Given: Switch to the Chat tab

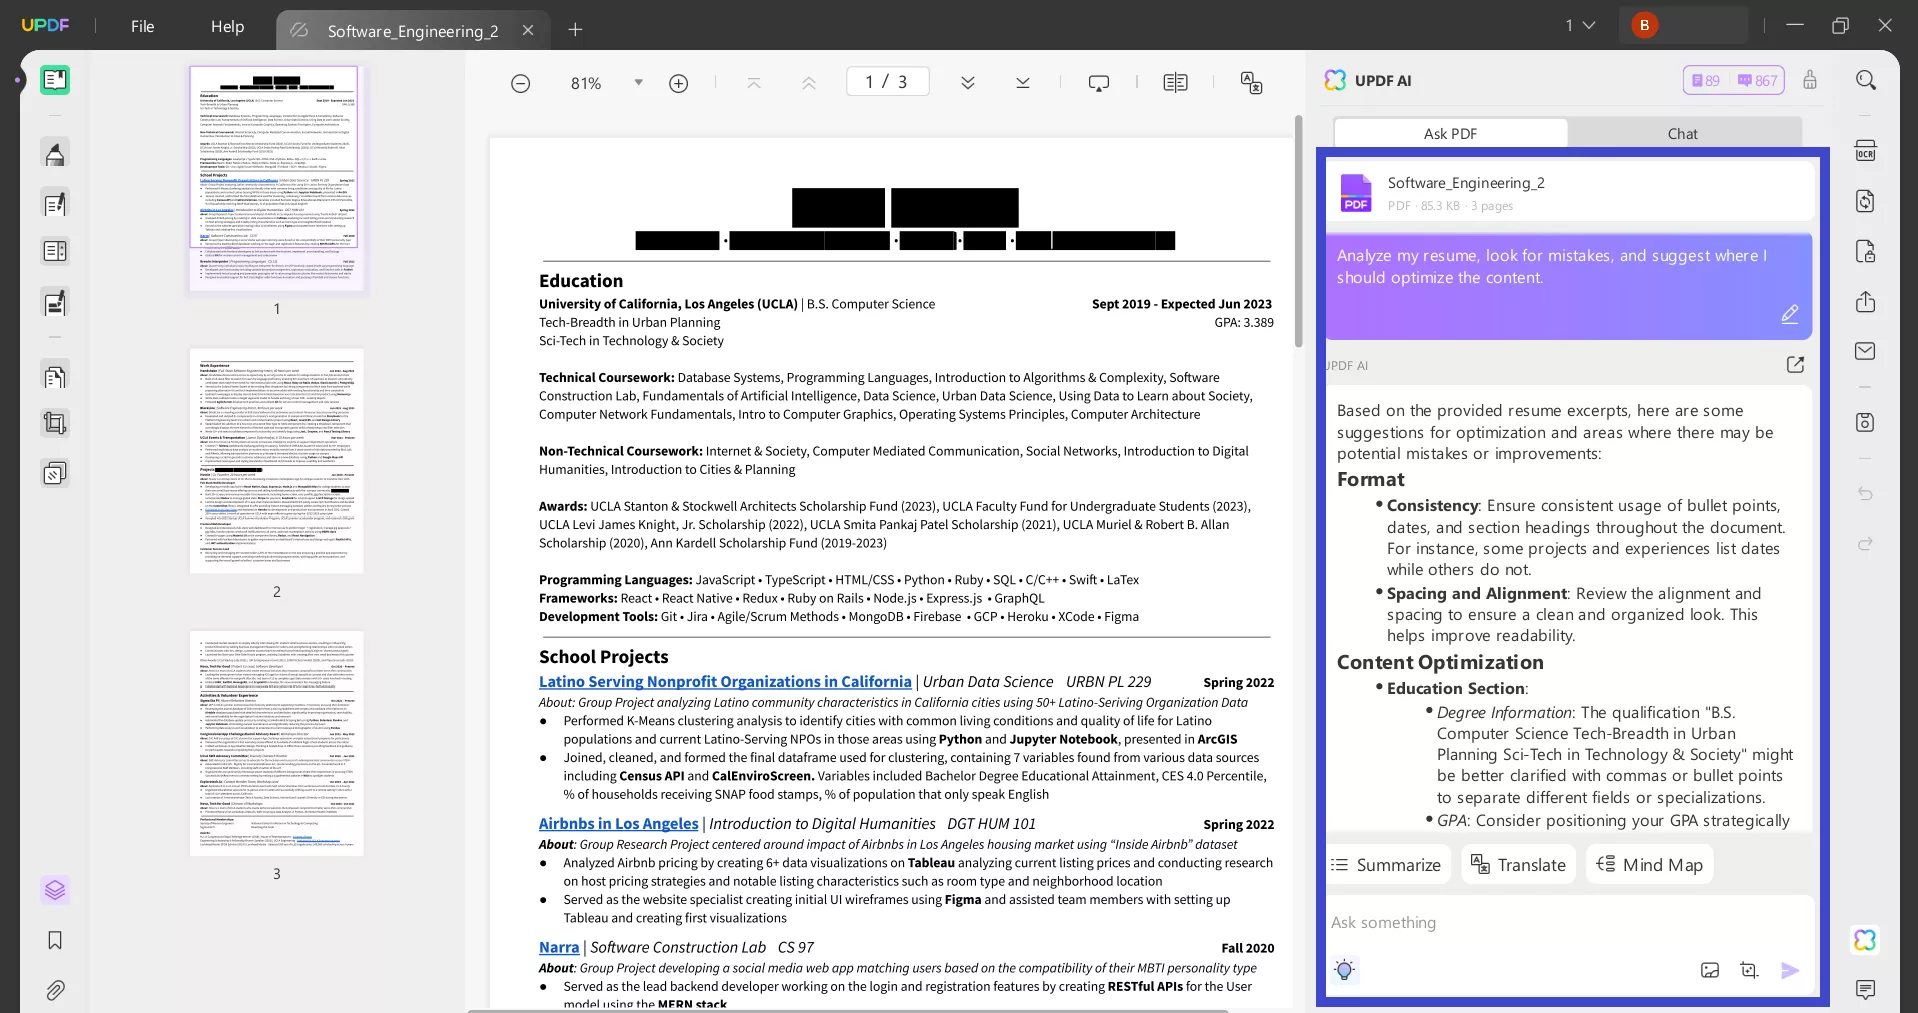Looking at the screenshot, I should 1682,133.
